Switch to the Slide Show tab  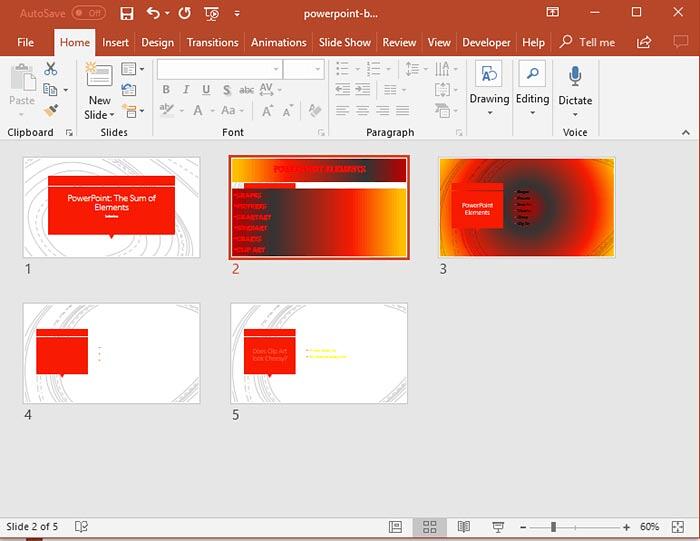point(344,42)
